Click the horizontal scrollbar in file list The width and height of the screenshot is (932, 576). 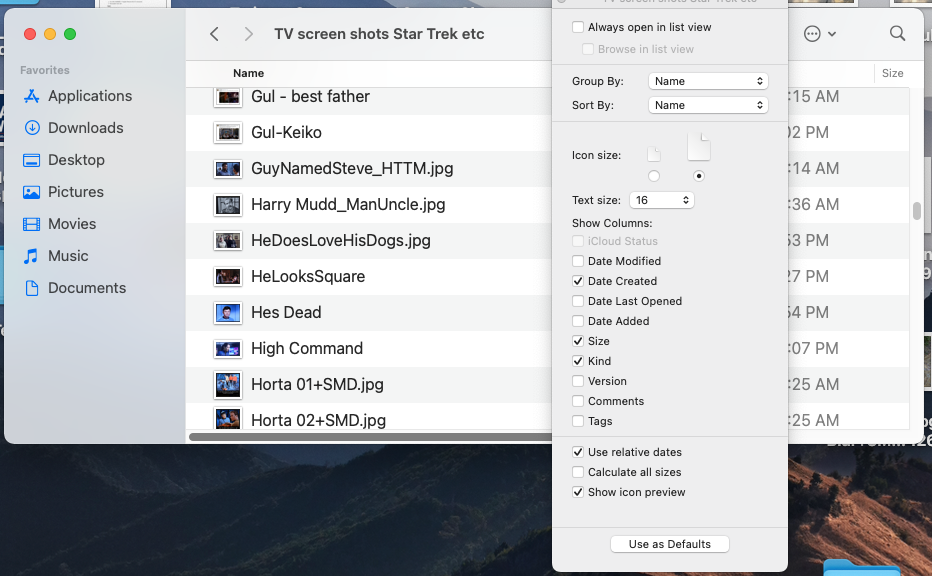tap(370, 437)
